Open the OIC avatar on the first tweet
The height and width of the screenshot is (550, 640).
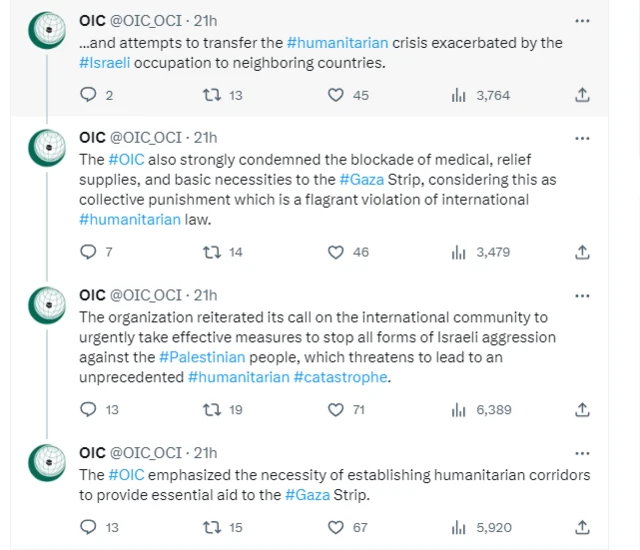[x=48, y=32]
